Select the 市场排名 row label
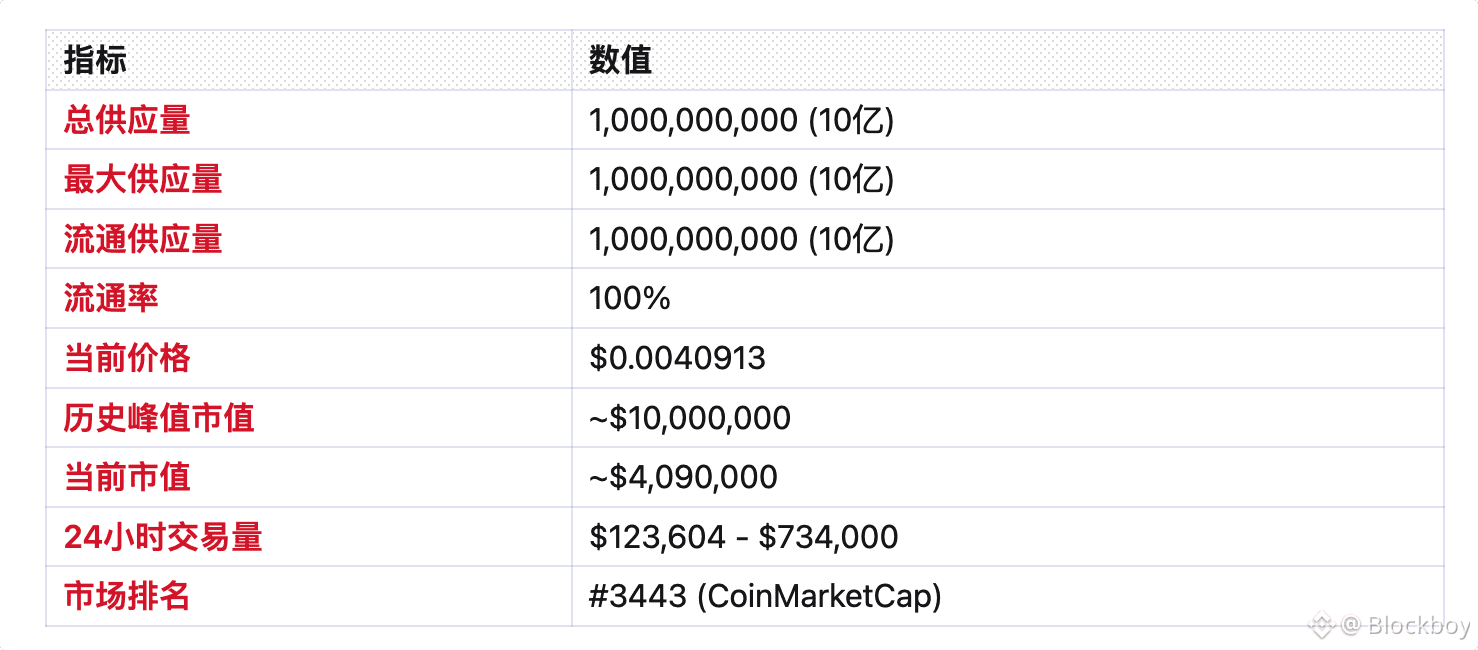Viewport: 1478px width, 650px height. pos(127,596)
